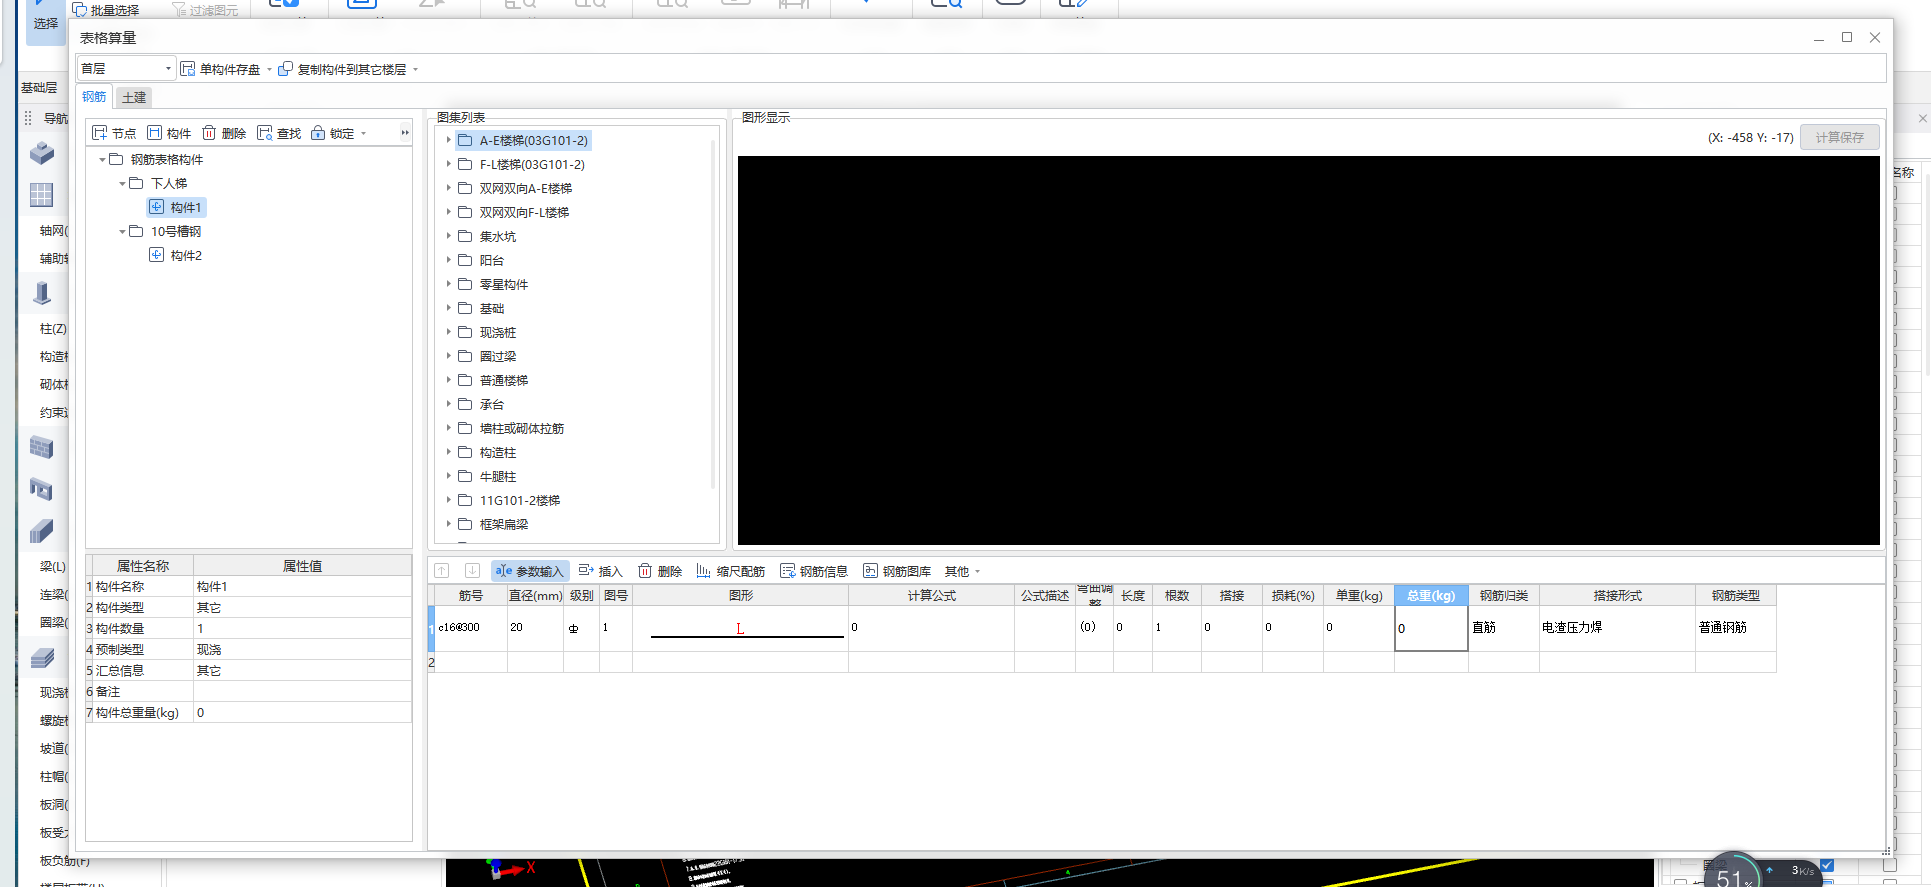Screen dimensions: 1931x887
Task: Click 构件名称 value 构件1
Action: pyautogui.click(x=302, y=587)
